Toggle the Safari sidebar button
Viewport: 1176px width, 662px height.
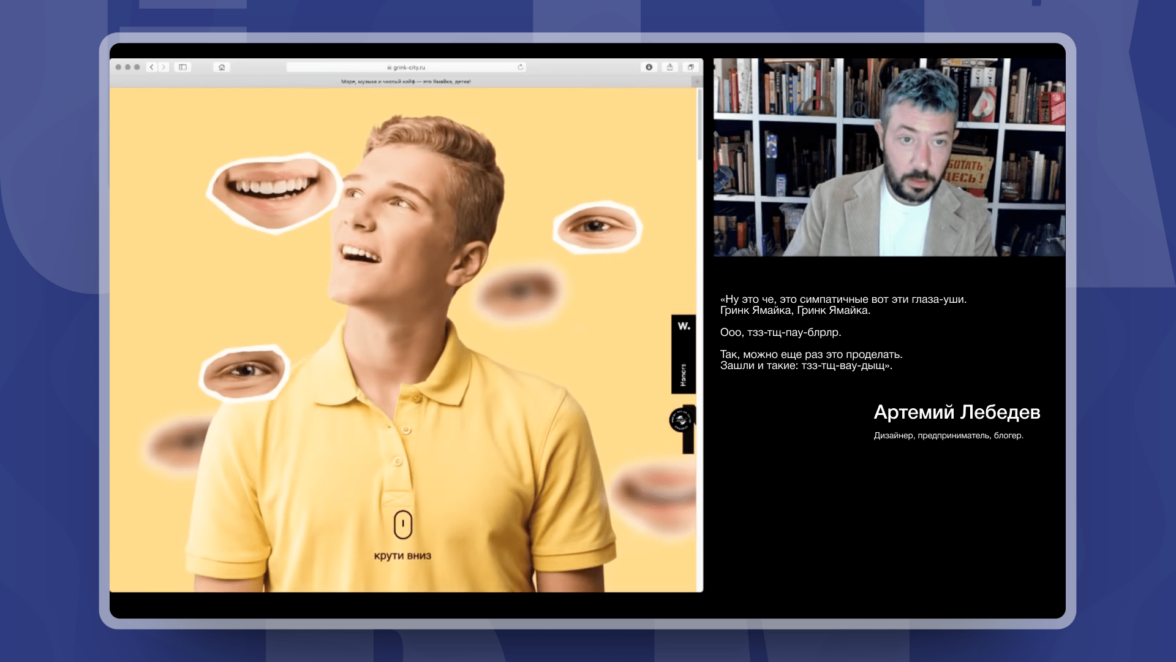click(x=182, y=67)
